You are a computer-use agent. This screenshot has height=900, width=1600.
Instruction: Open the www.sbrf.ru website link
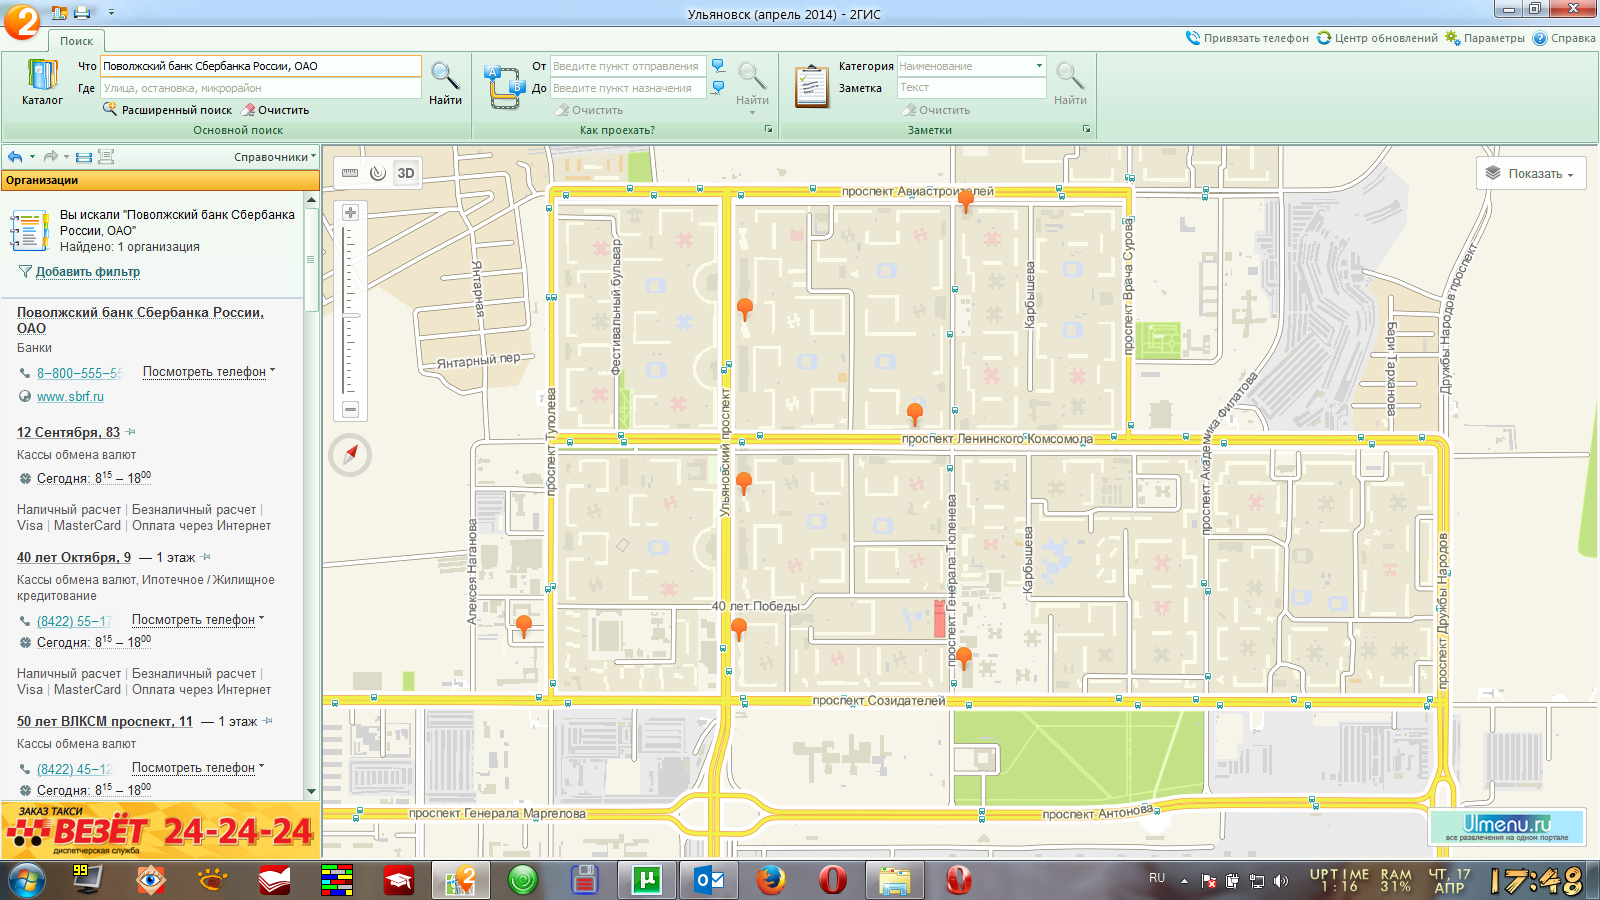pos(70,397)
